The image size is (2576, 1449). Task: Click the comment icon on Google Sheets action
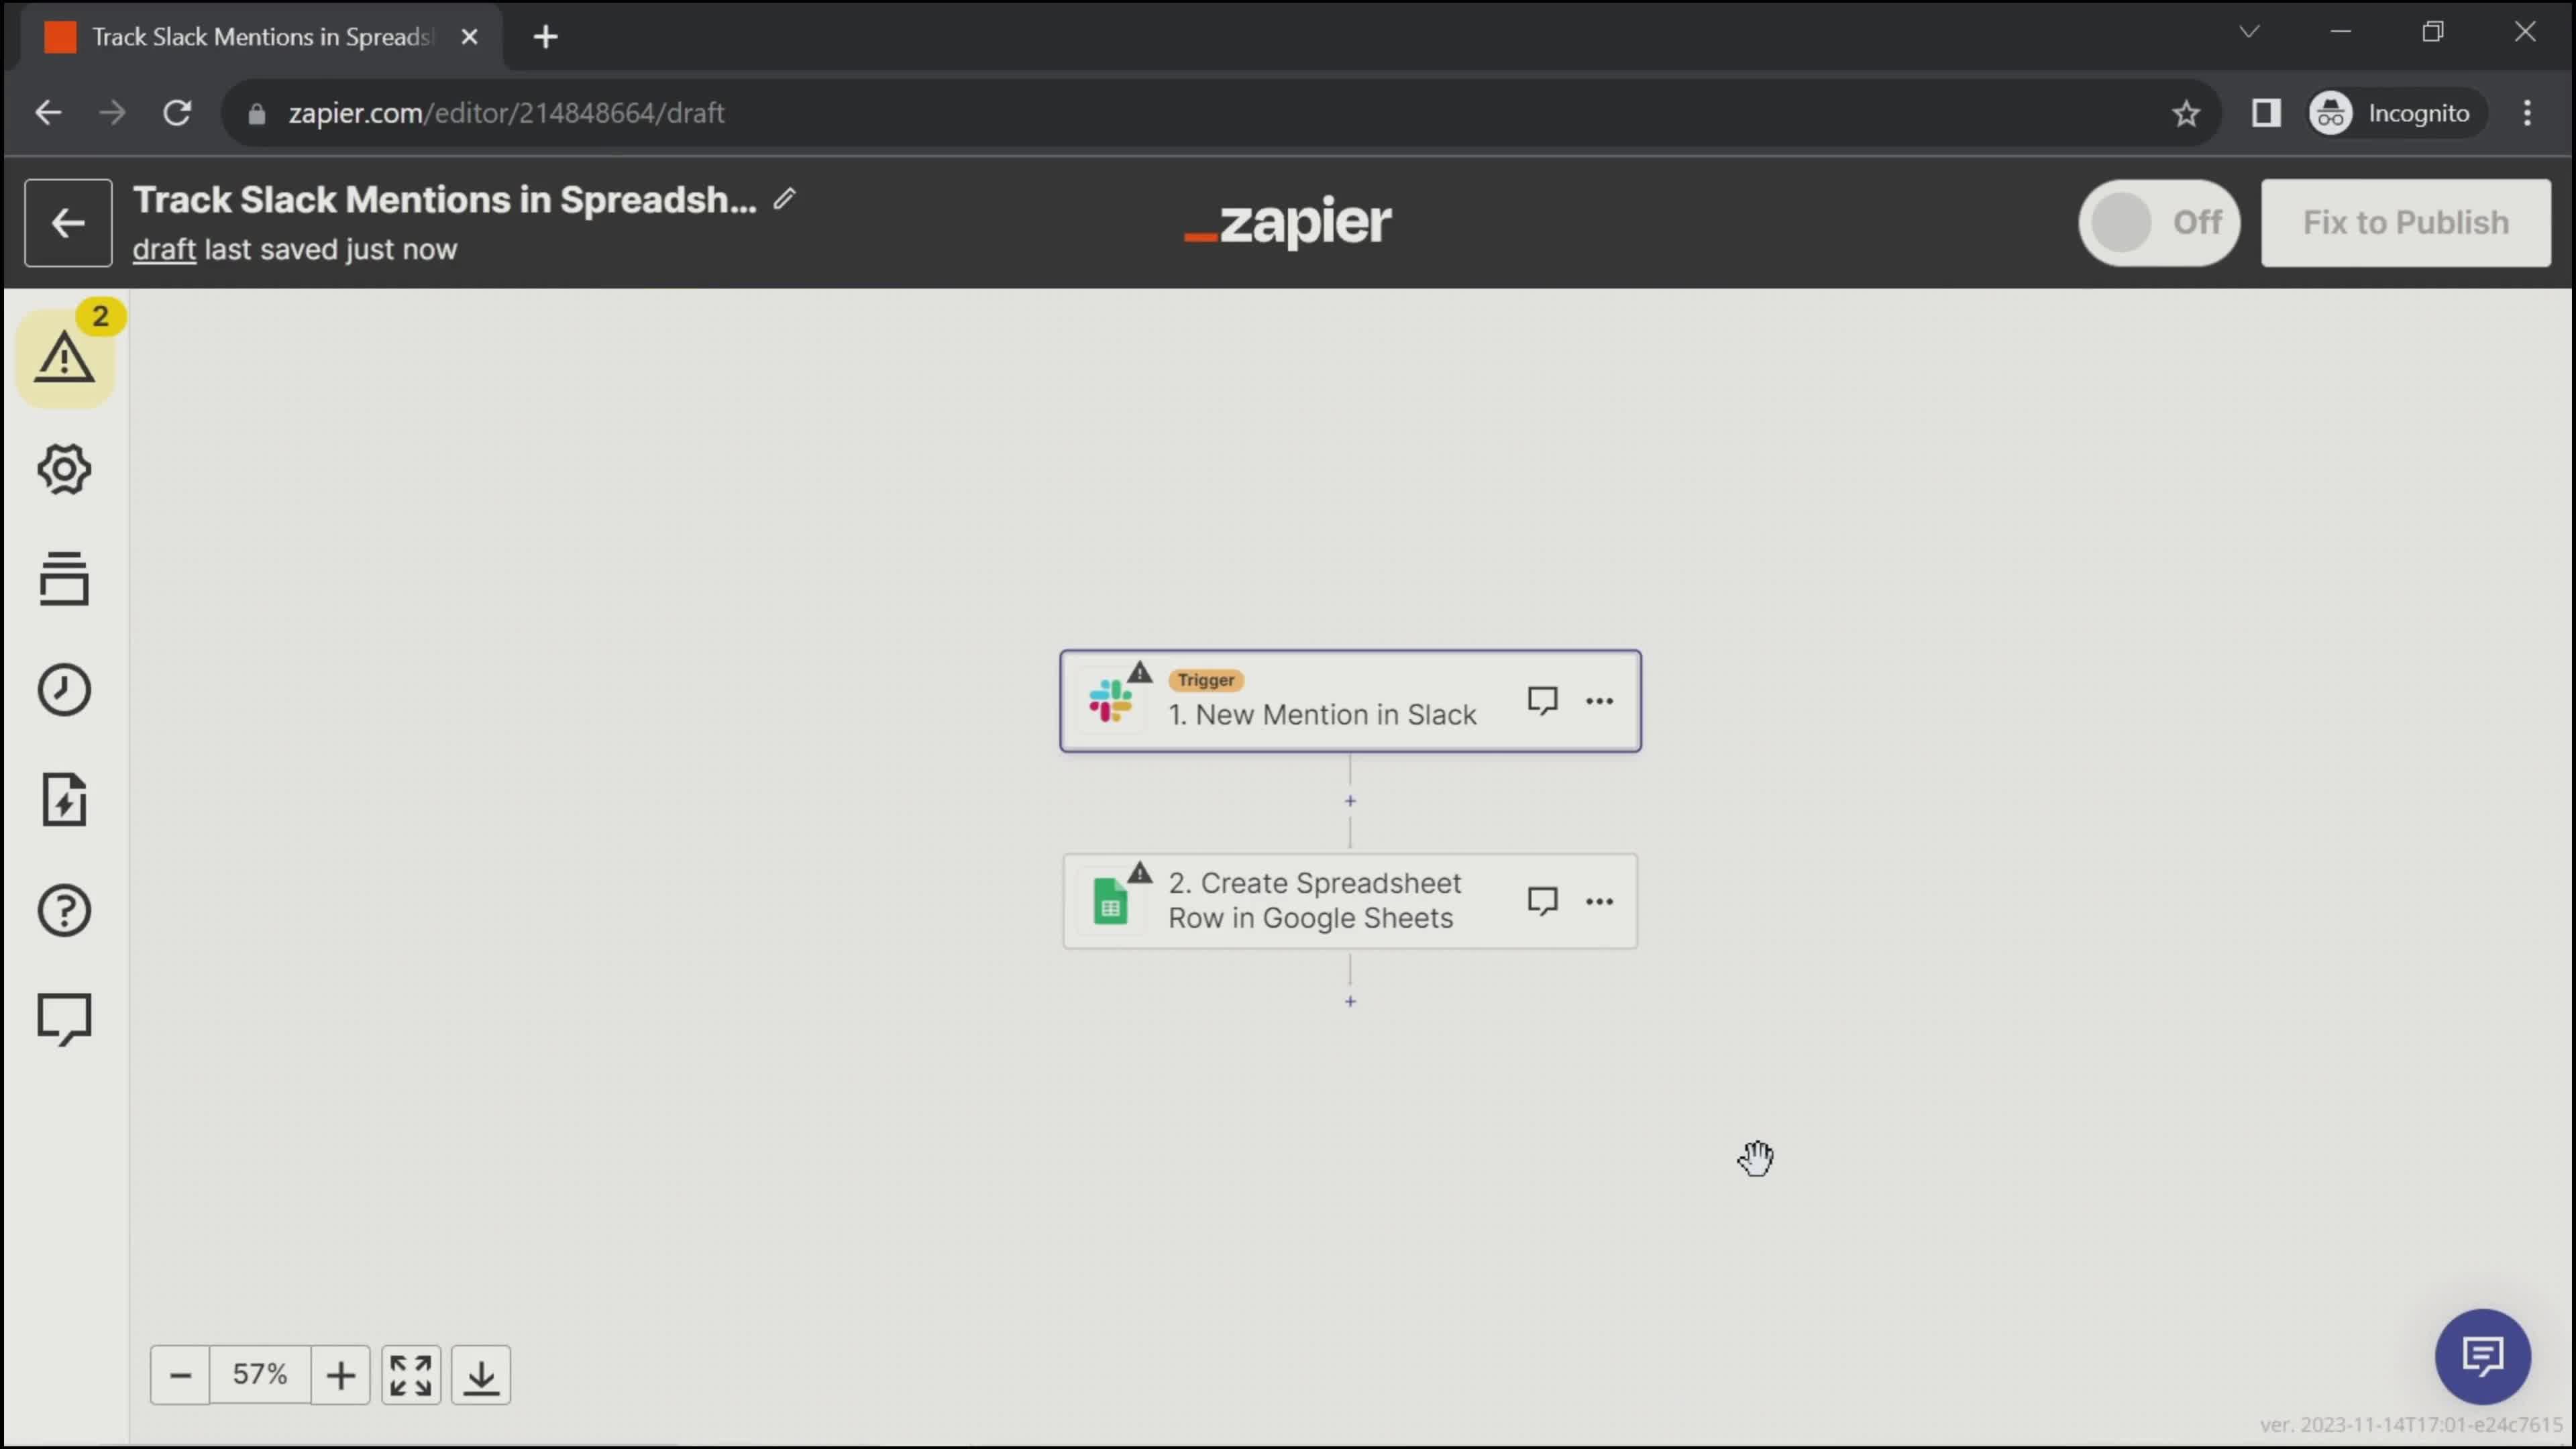(1541, 900)
